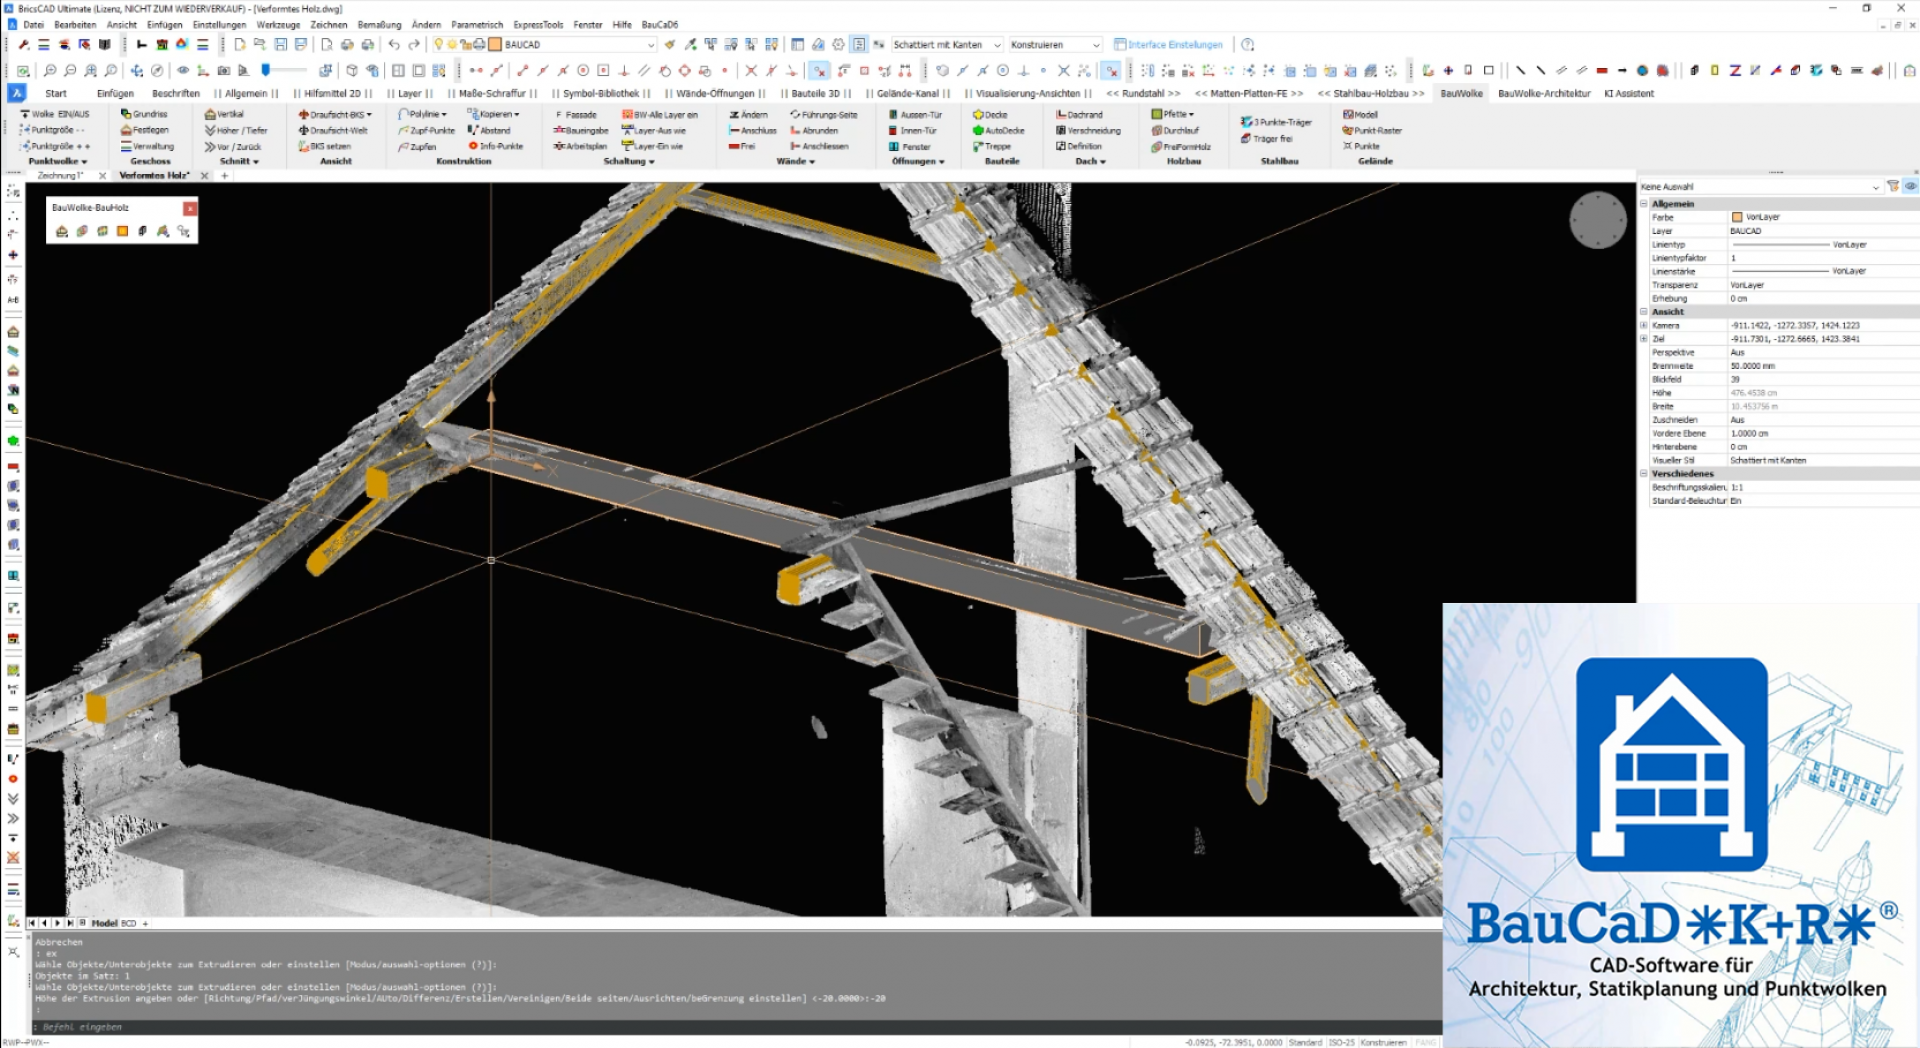Click the quick select funnel icon in properties

(1892, 186)
